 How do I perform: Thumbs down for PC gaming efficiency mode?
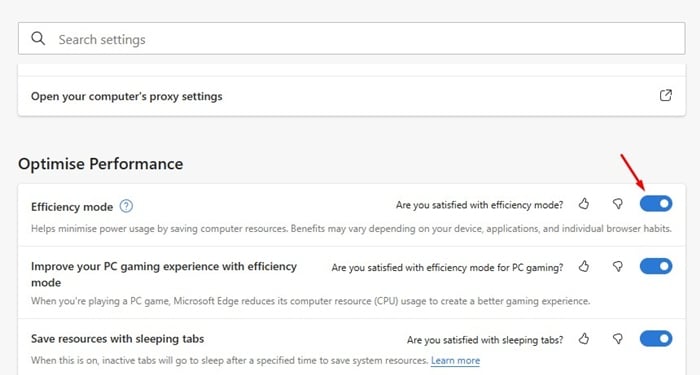(618, 267)
